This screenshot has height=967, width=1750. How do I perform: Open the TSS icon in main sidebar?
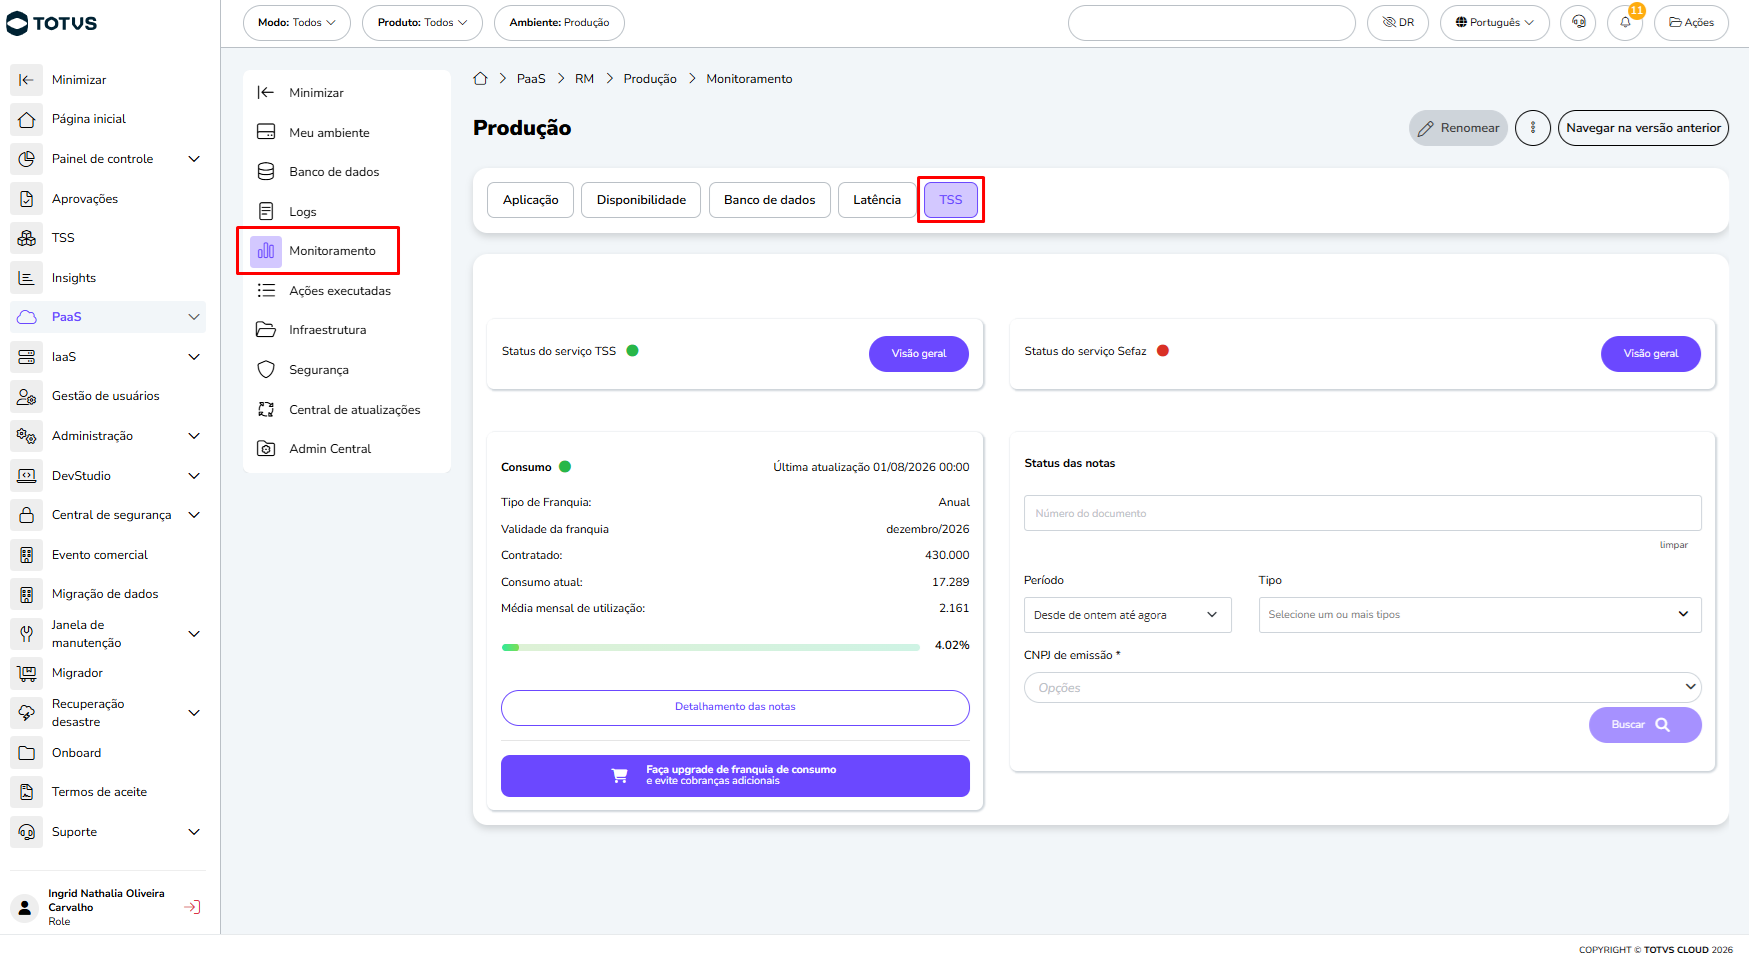tap(27, 238)
